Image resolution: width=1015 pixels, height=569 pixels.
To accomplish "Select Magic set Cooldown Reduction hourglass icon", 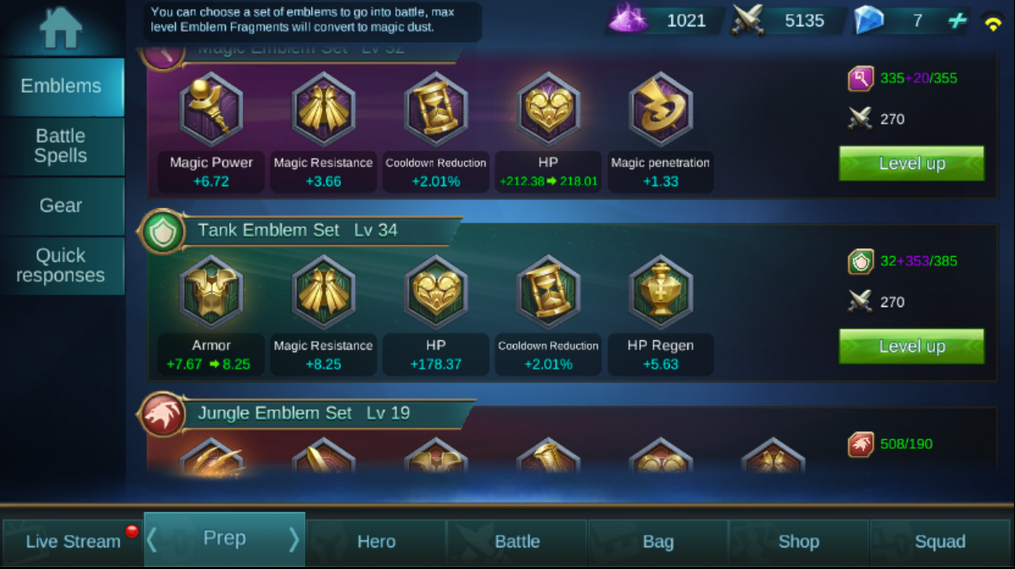I will click(436, 109).
